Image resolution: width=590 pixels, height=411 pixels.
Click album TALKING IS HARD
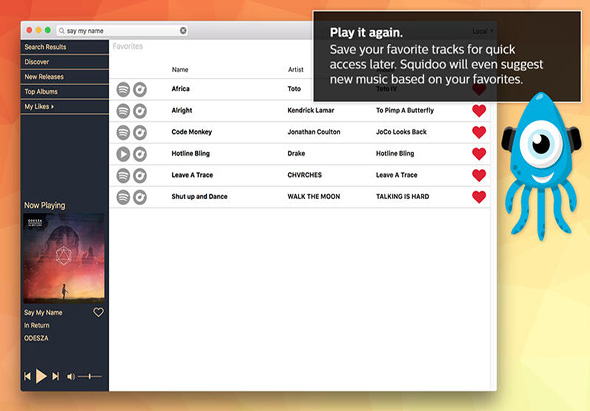tap(403, 196)
